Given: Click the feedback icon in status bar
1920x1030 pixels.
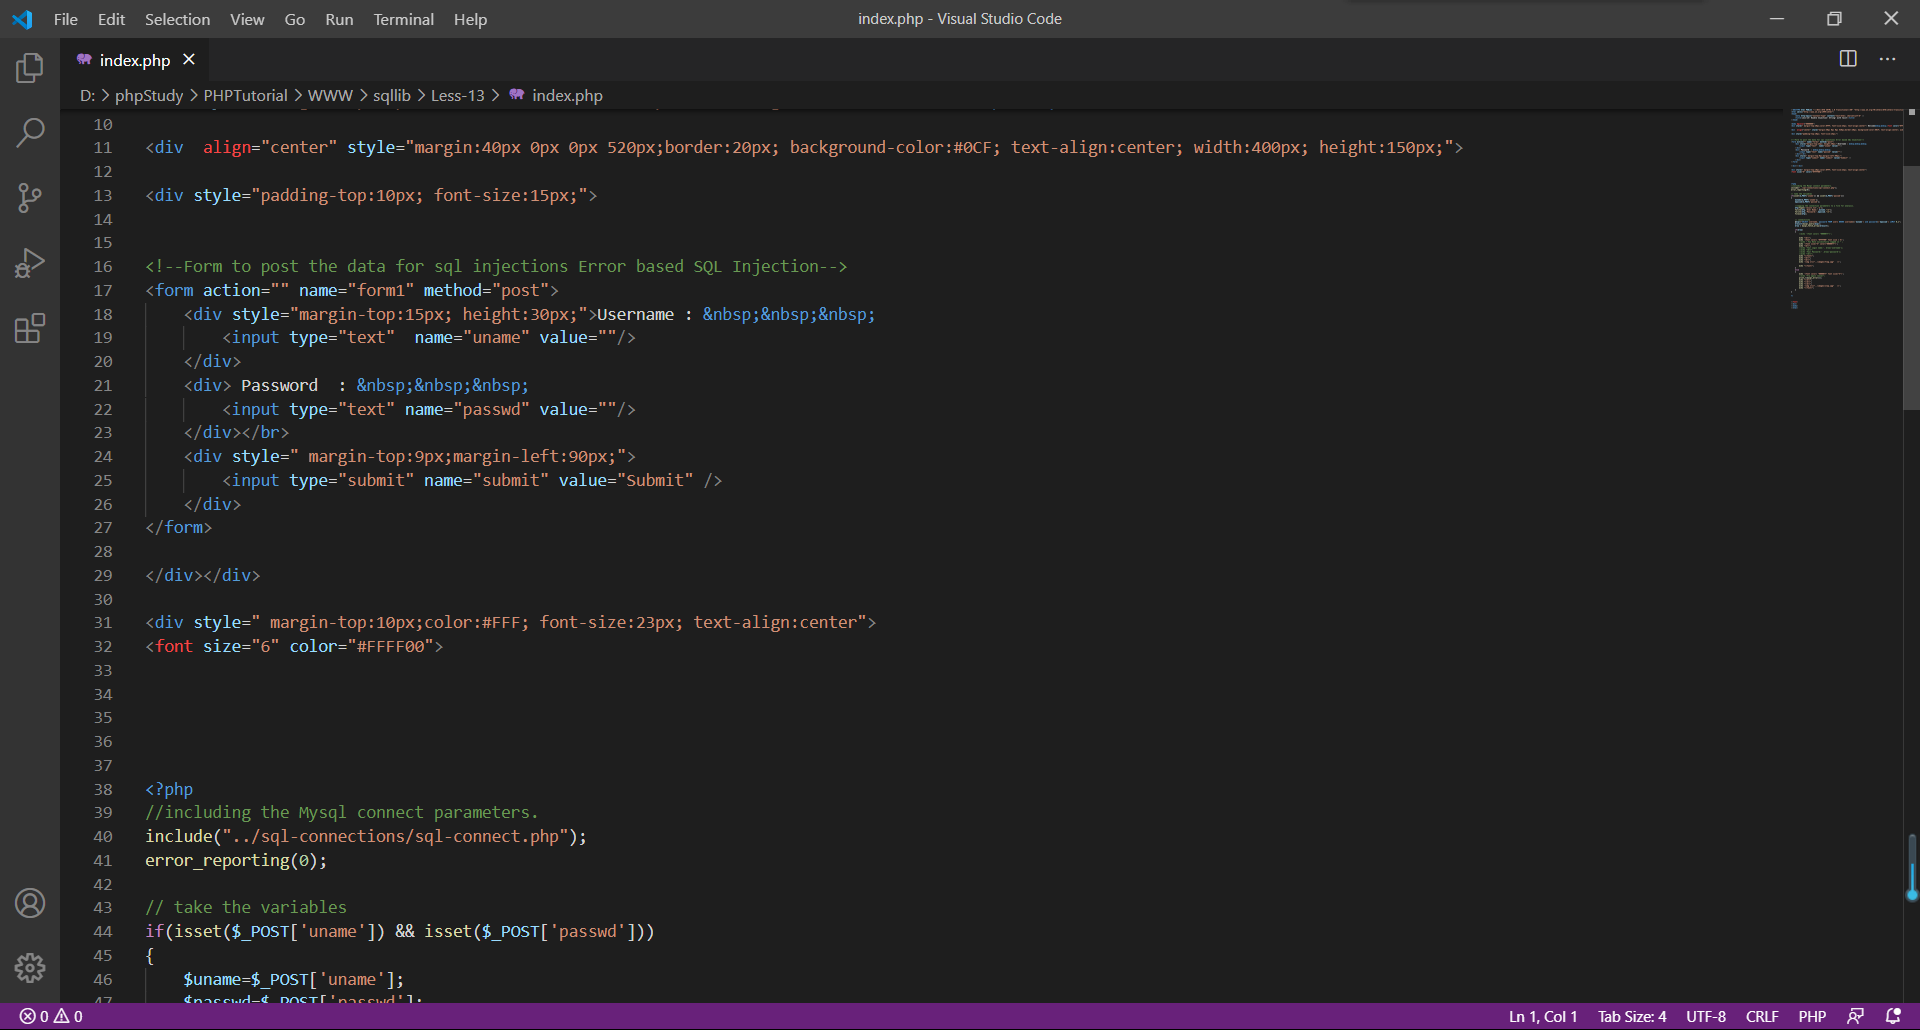Looking at the screenshot, I should coord(1855,1016).
